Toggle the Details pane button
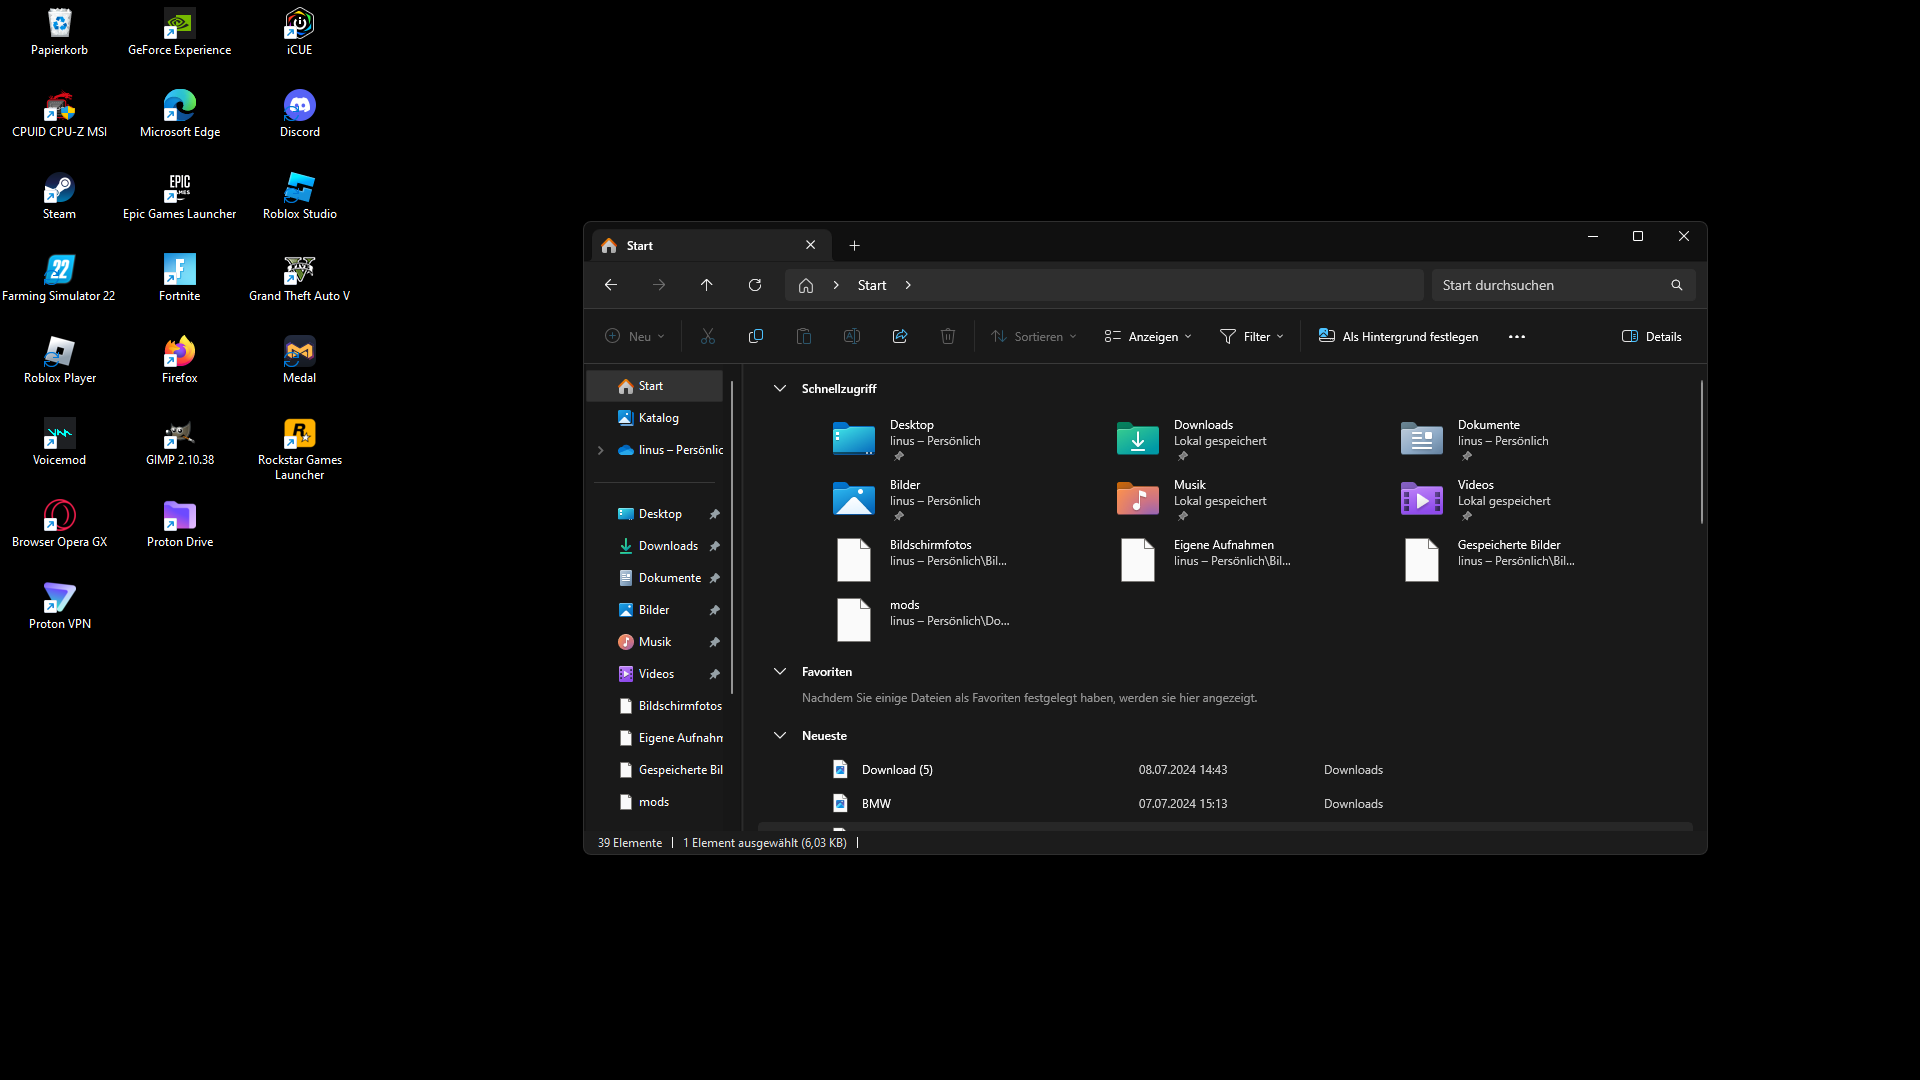 coord(1651,336)
